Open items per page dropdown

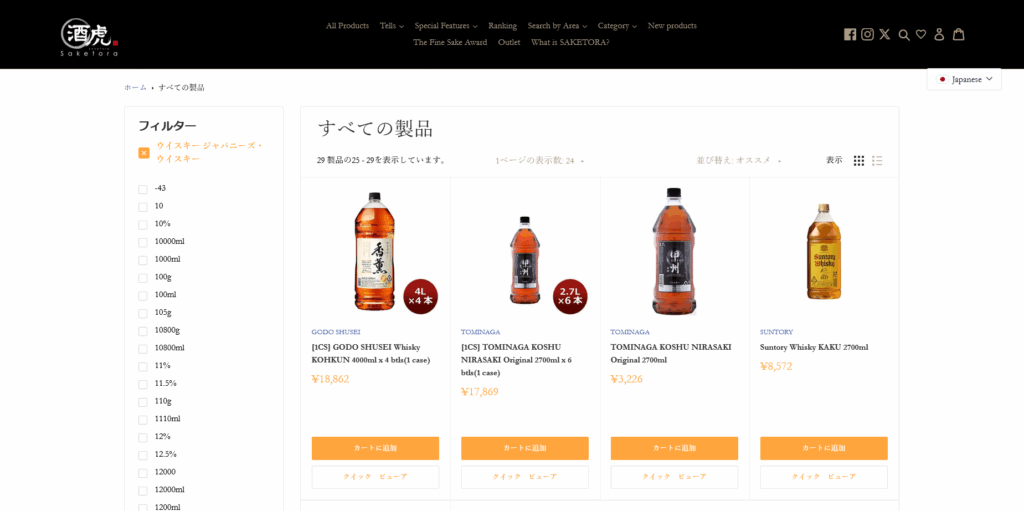click(x=539, y=161)
